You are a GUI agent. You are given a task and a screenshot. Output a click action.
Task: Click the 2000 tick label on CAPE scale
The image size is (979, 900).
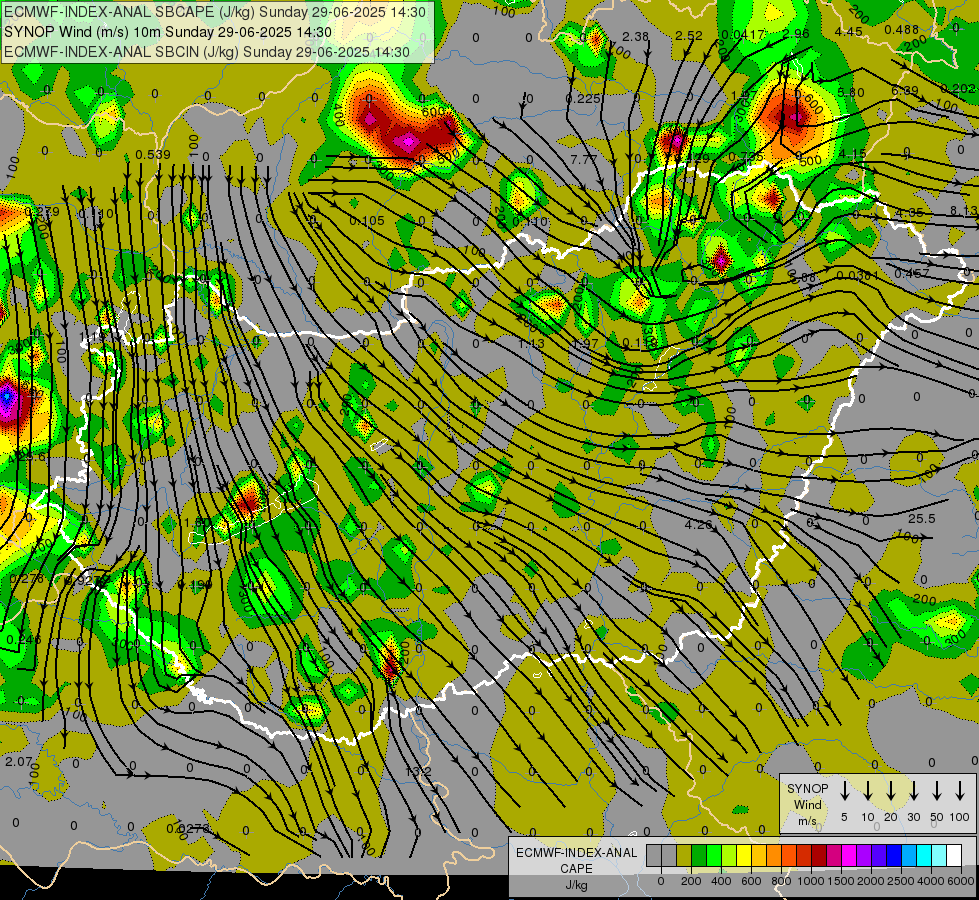[x=871, y=881]
